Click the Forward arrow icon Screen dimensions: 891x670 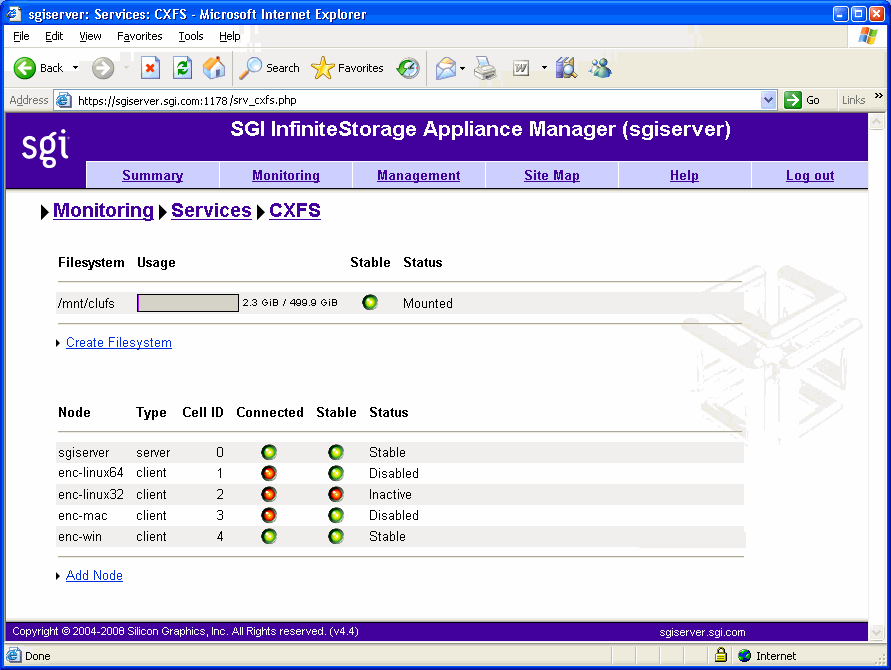103,68
